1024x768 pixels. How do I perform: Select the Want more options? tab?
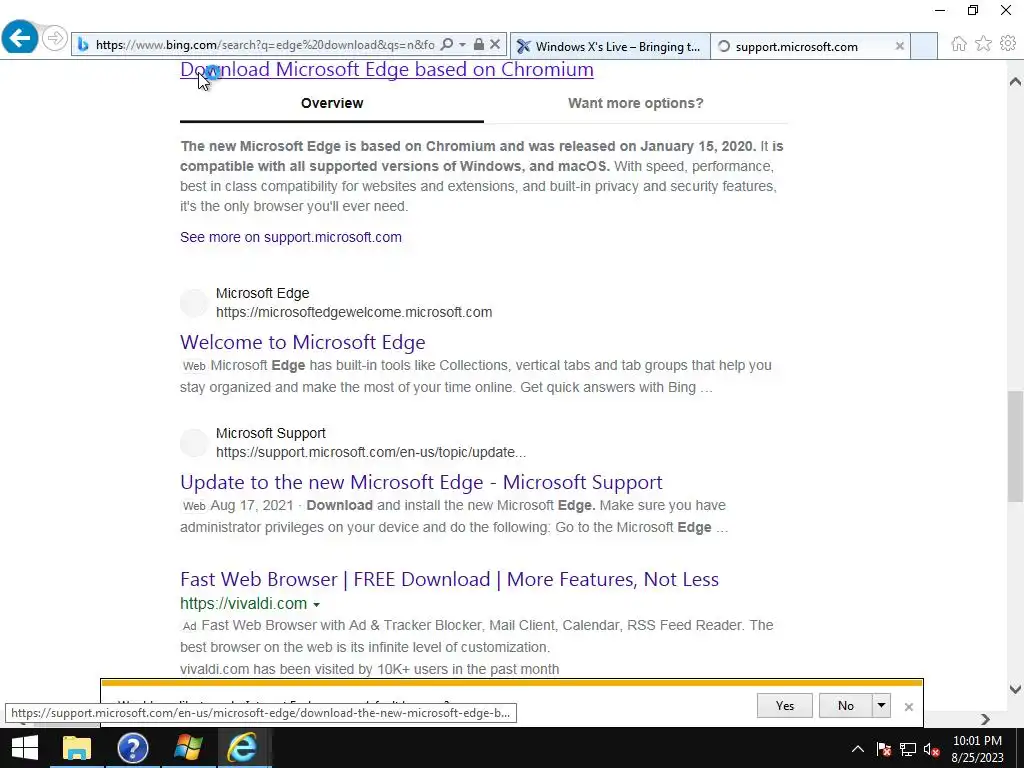click(635, 103)
